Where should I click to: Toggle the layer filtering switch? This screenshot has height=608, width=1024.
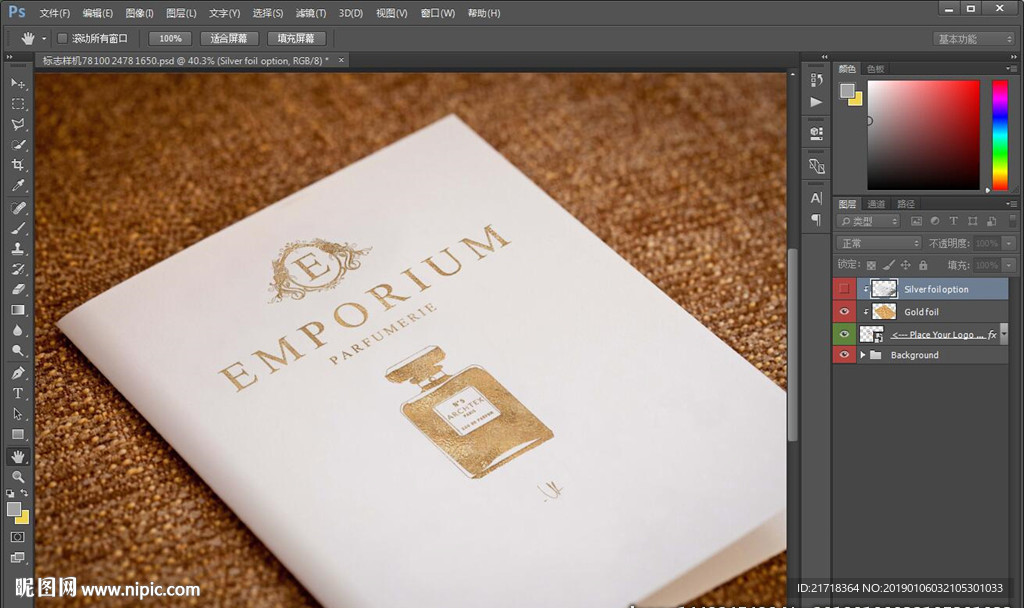click(x=1013, y=221)
